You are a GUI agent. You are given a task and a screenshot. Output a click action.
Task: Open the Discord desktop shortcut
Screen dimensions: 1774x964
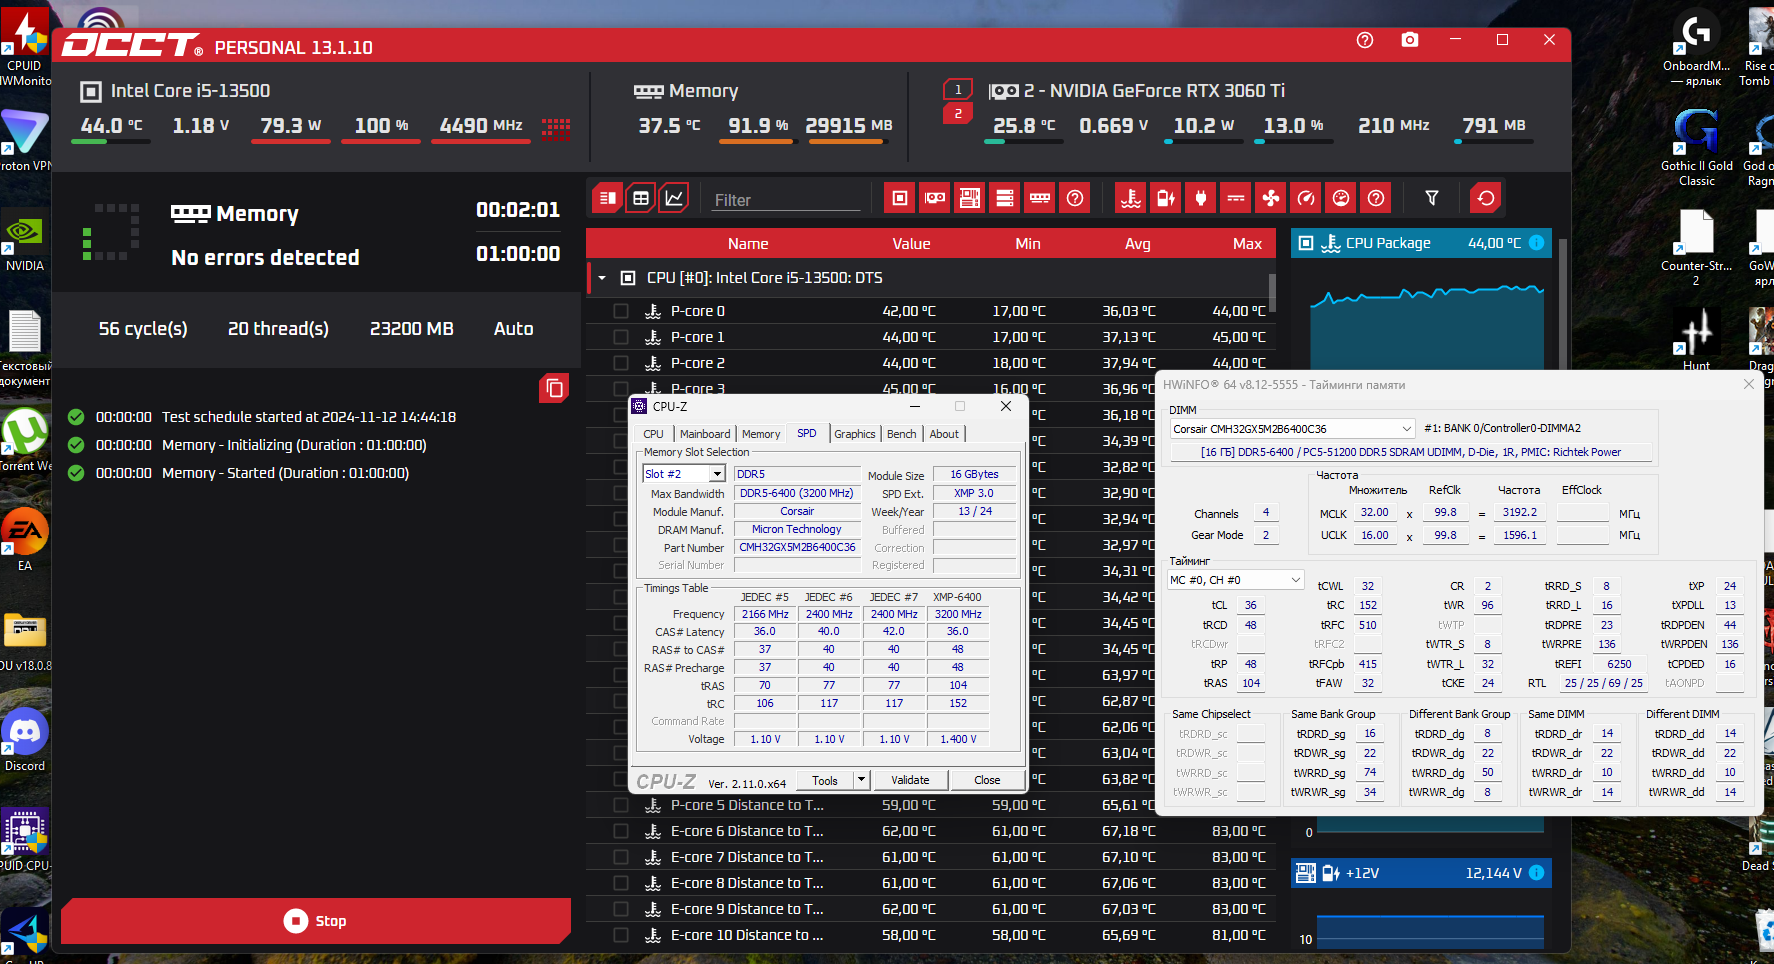point(25,740)
